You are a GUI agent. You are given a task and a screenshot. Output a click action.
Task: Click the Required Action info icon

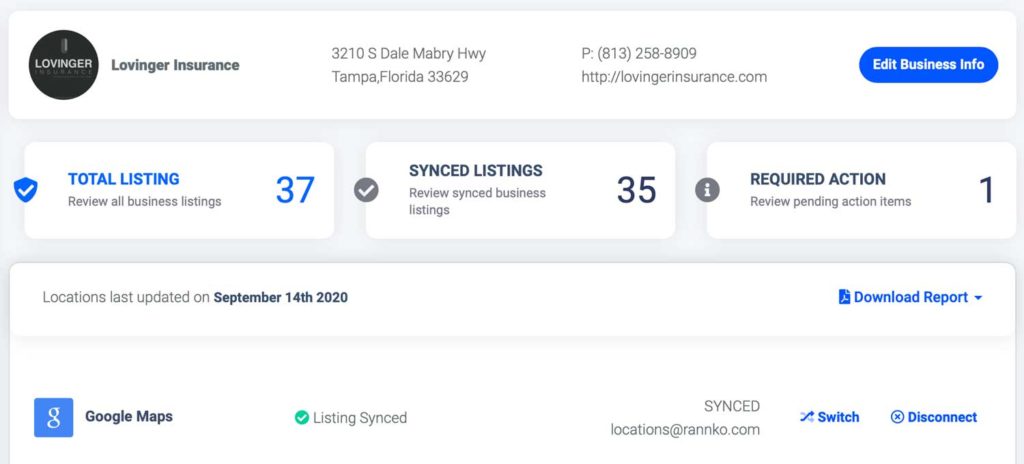pos(707,190)
